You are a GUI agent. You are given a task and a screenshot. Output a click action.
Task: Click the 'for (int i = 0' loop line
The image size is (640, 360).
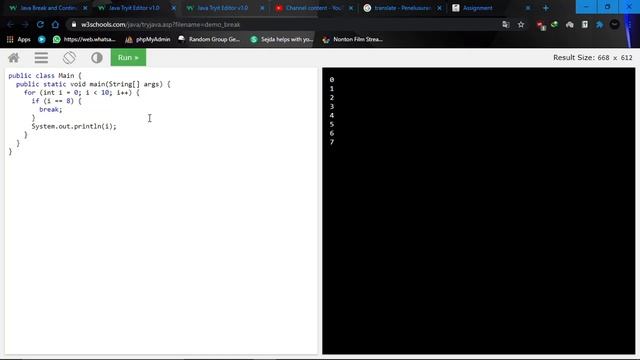pyautogui.click(x=81, y=93)
